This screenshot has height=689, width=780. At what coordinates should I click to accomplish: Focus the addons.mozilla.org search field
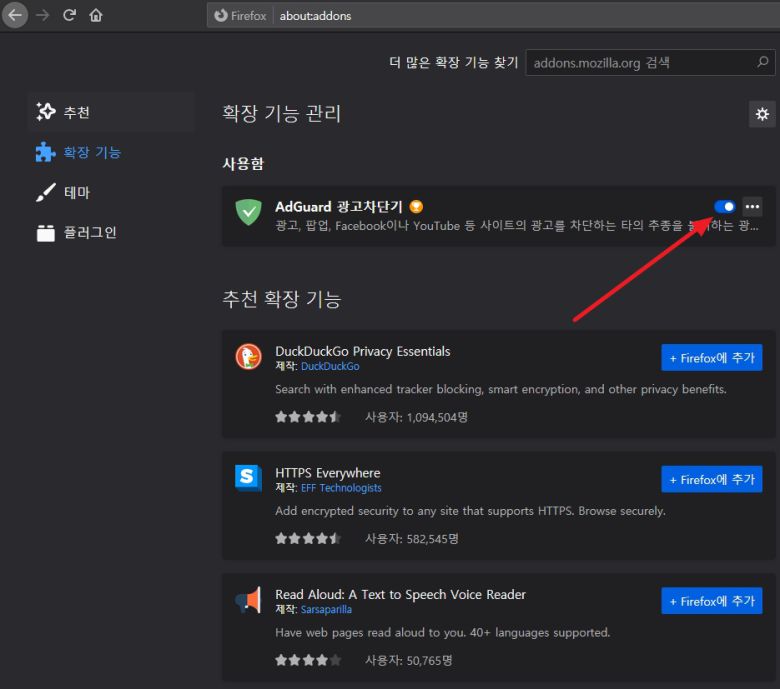[640, 63]
